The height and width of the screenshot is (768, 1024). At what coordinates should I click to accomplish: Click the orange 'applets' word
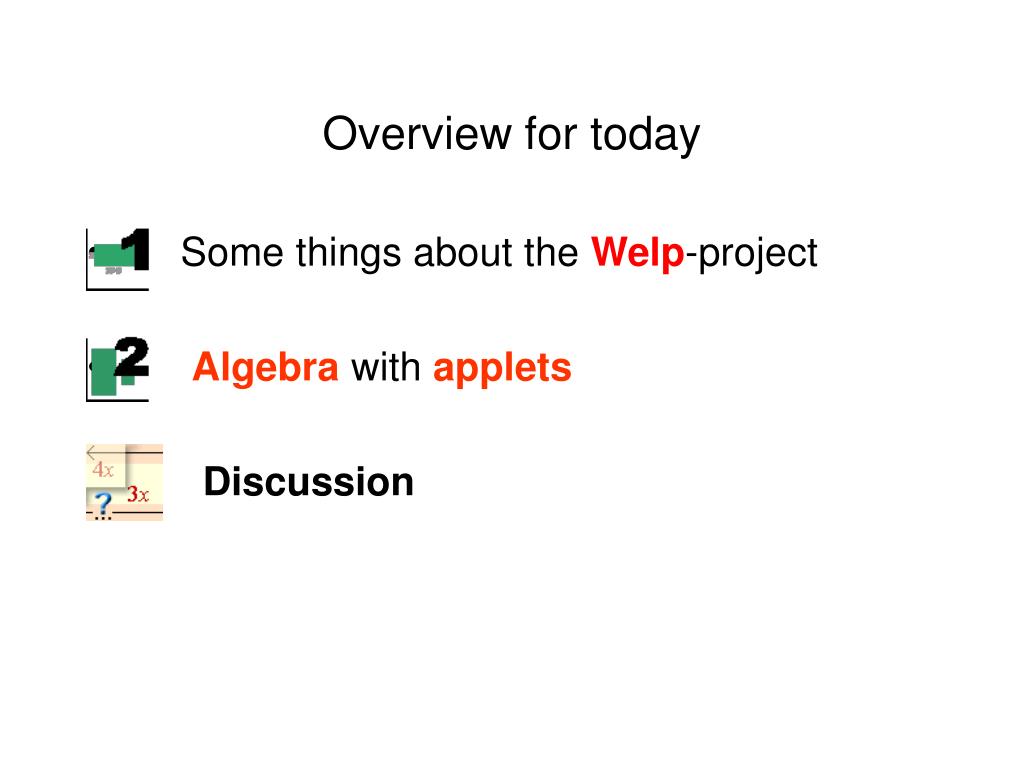coord(502,368)
